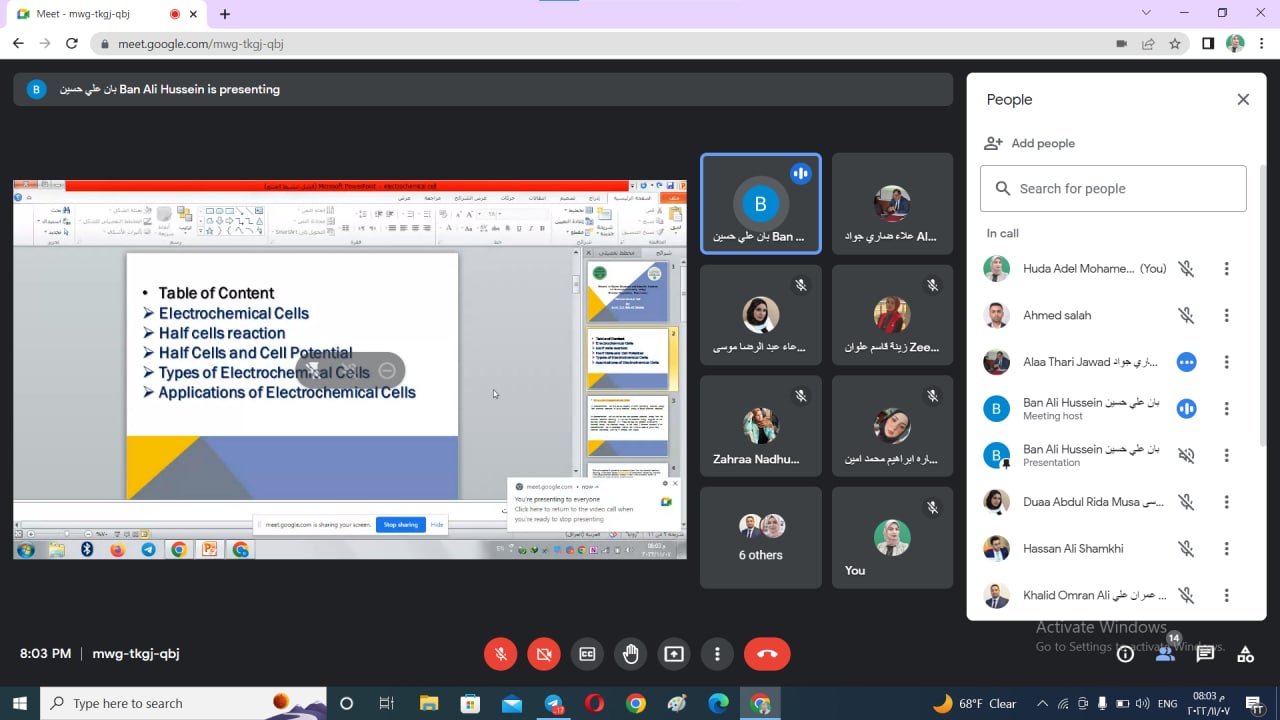
Task: Close the People panel
Action: coord(1243,99)
